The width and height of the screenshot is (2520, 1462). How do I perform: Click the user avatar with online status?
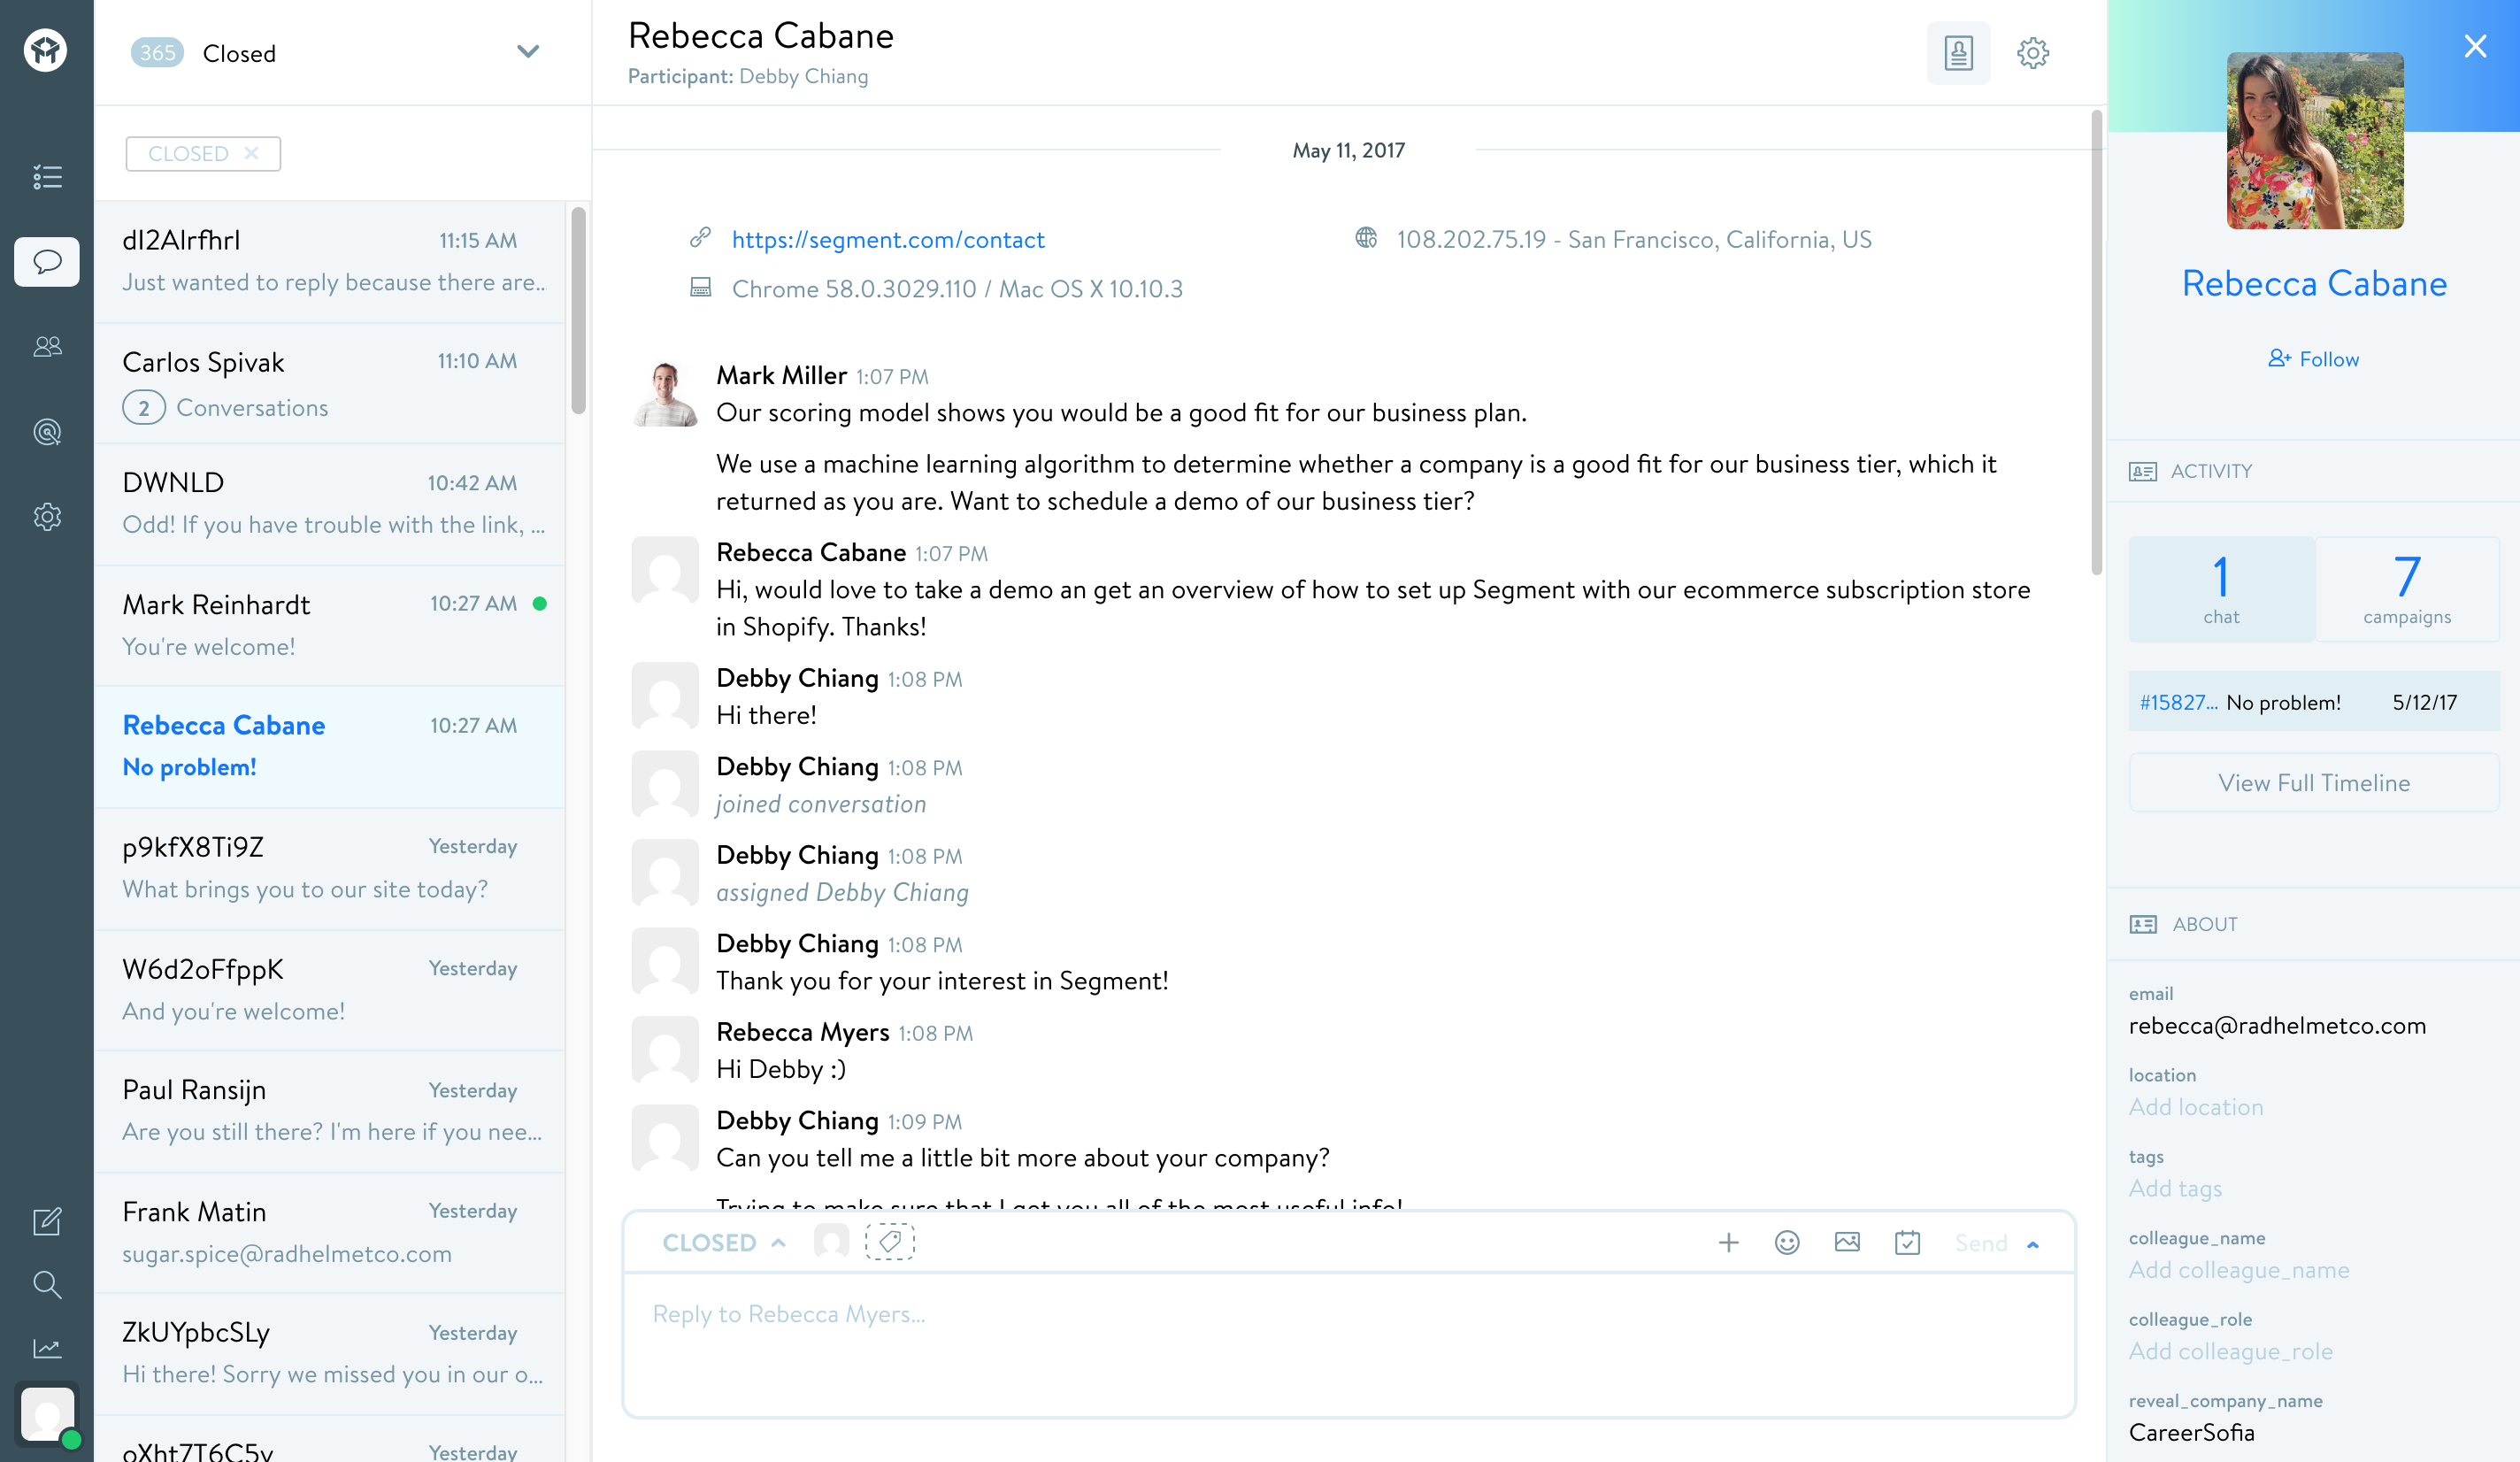tap(47, 1415)
